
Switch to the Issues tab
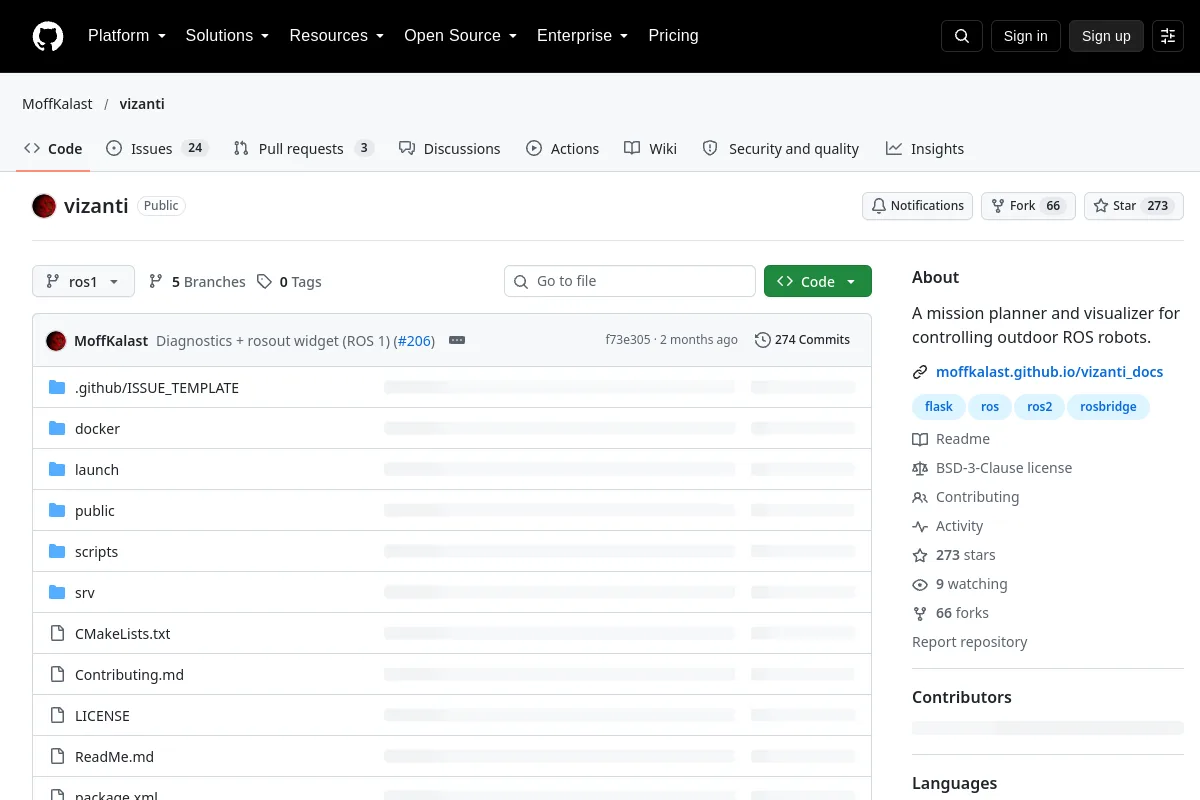pos(156,149)
